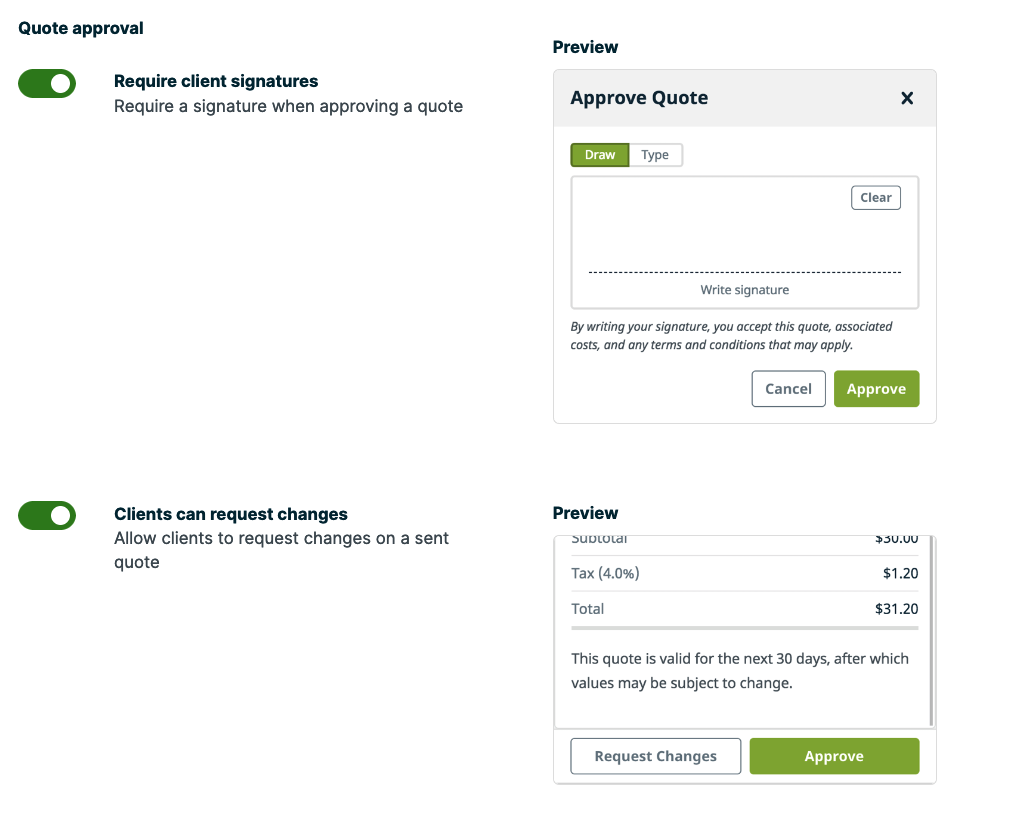Select the Tax (4.0%) line label

(x=605, y=573)
